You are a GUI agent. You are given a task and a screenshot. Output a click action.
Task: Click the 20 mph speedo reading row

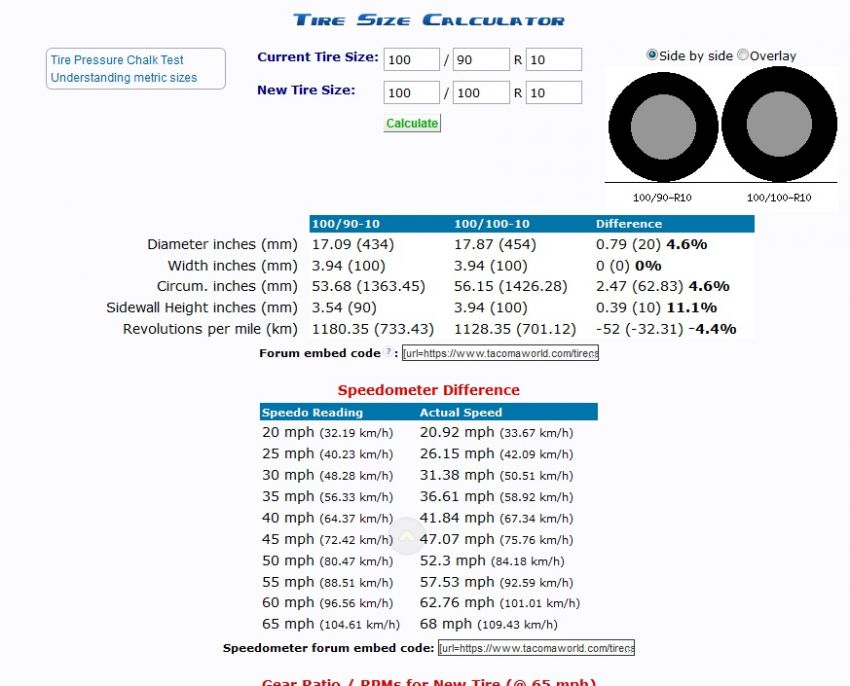(x=327, y=433)
